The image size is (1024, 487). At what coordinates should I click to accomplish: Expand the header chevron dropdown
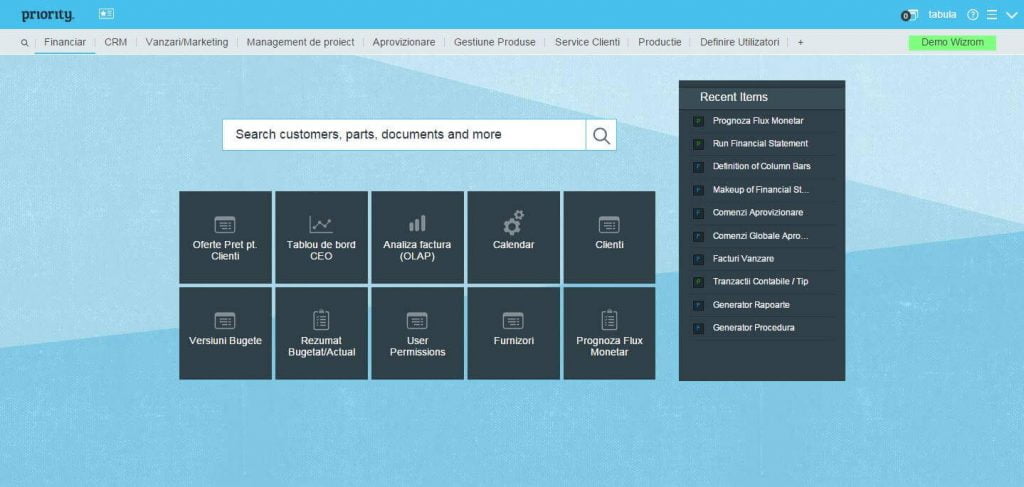(1012, 15)
